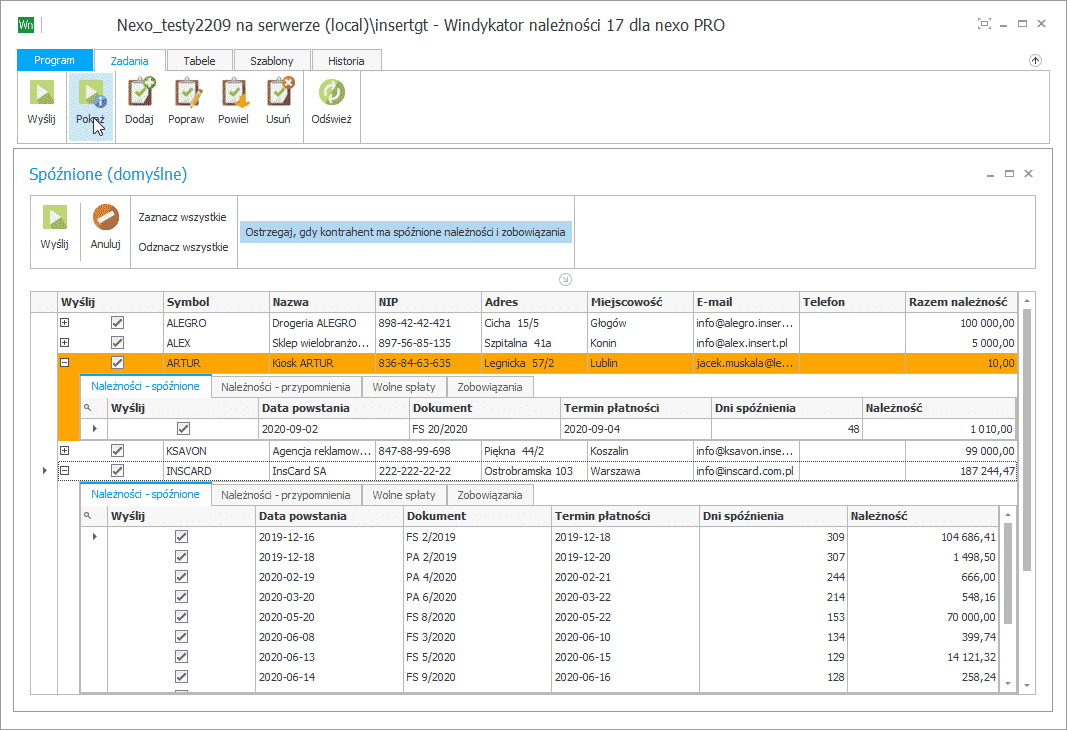Collapse the INSCARD row details
The height and width of the screenshot is (730, 1067).
[x=65, y=471]
